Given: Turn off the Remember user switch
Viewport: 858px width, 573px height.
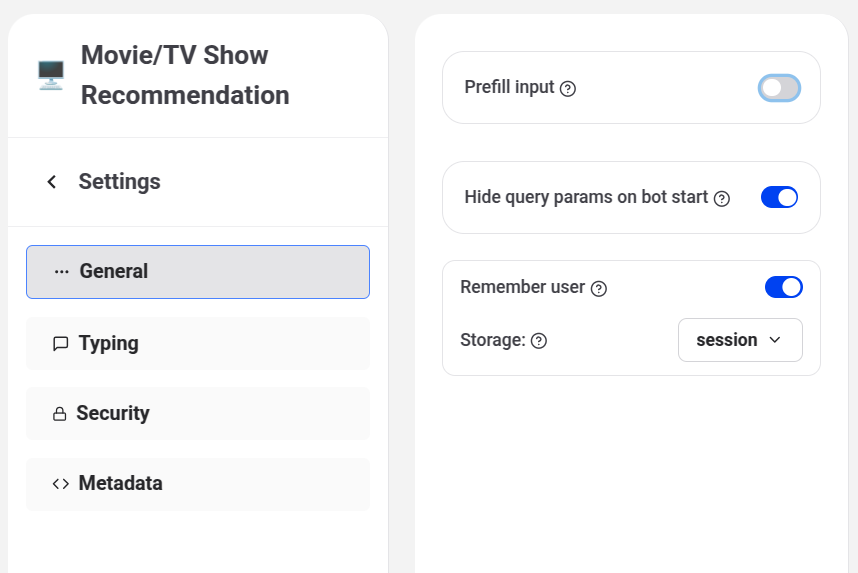Looking at the screenshot, I should [x=783, y=288].
